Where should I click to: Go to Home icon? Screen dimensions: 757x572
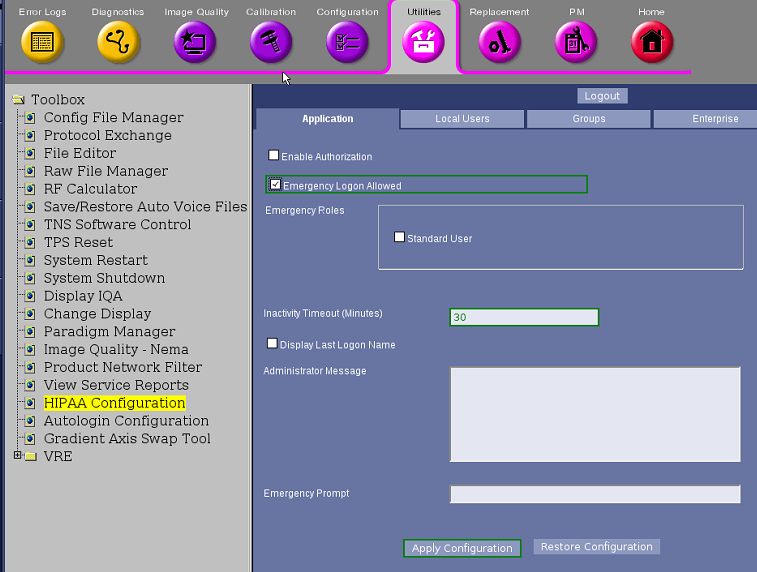pos(651,42)
